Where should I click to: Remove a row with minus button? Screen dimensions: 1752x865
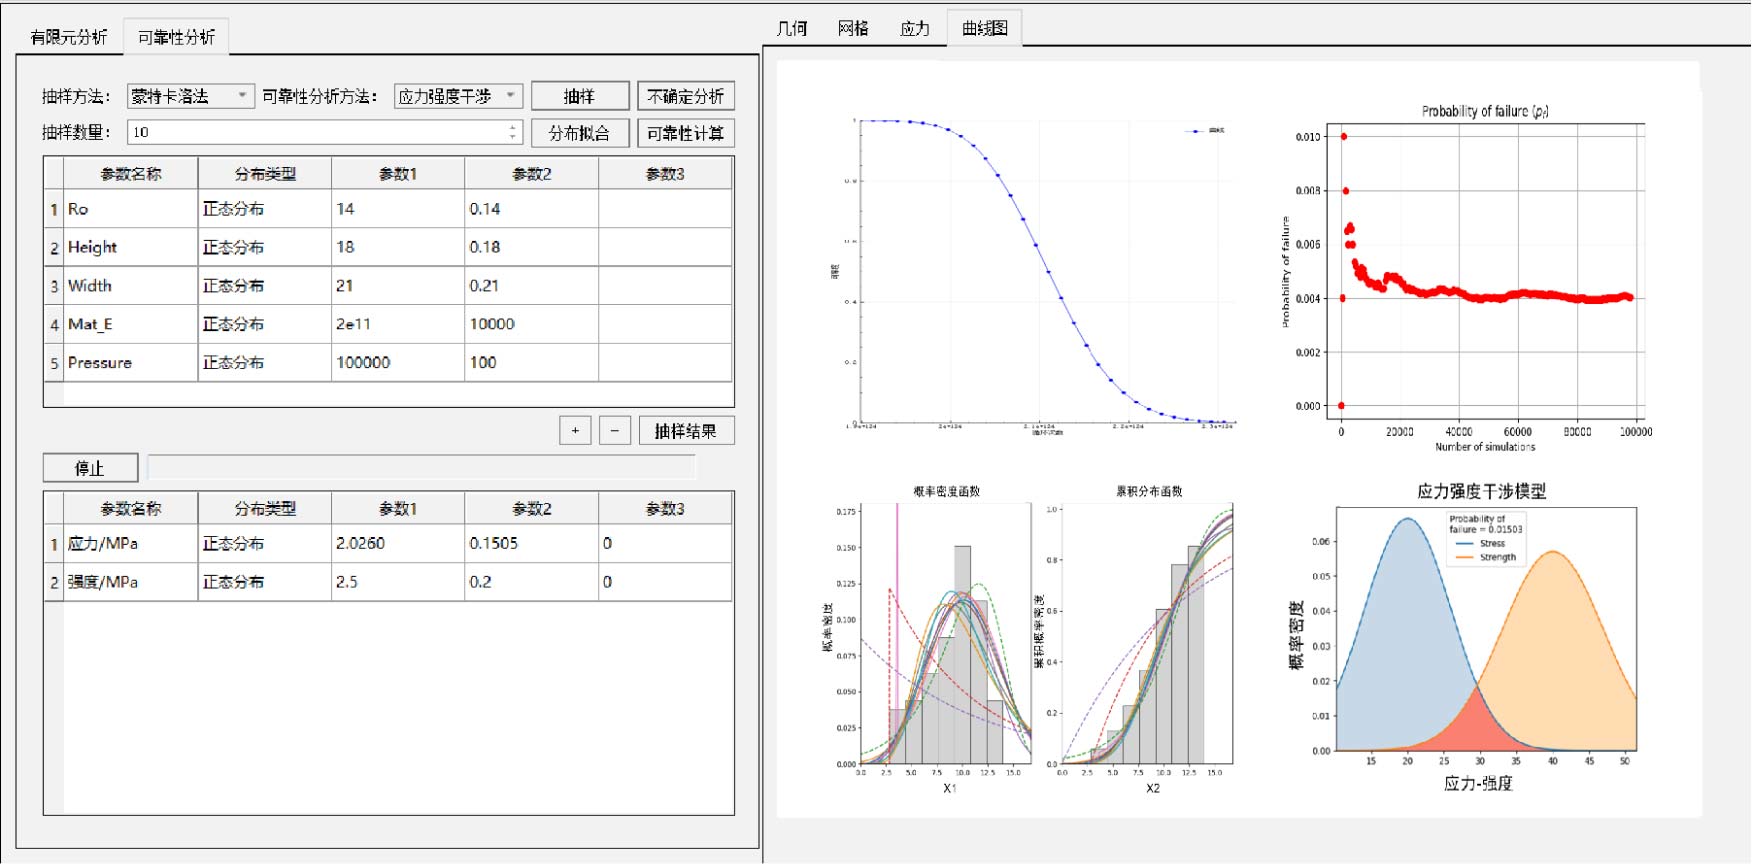coord(615,431)
